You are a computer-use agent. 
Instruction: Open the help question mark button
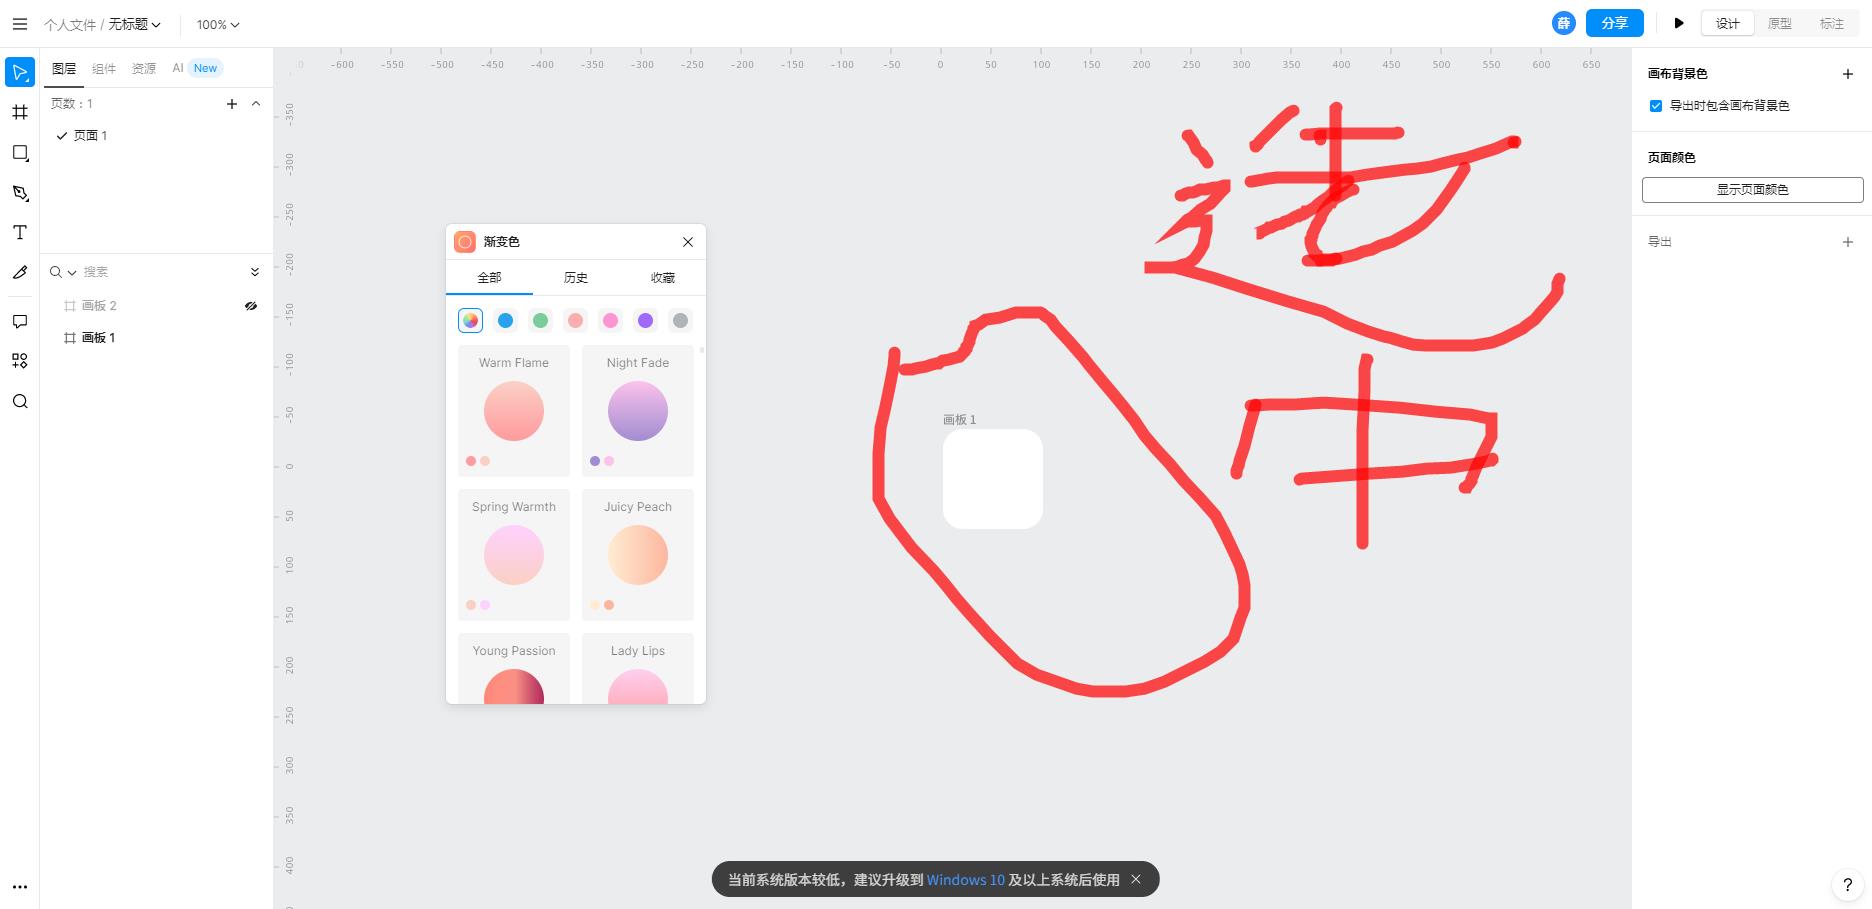tap(1848, 885)
